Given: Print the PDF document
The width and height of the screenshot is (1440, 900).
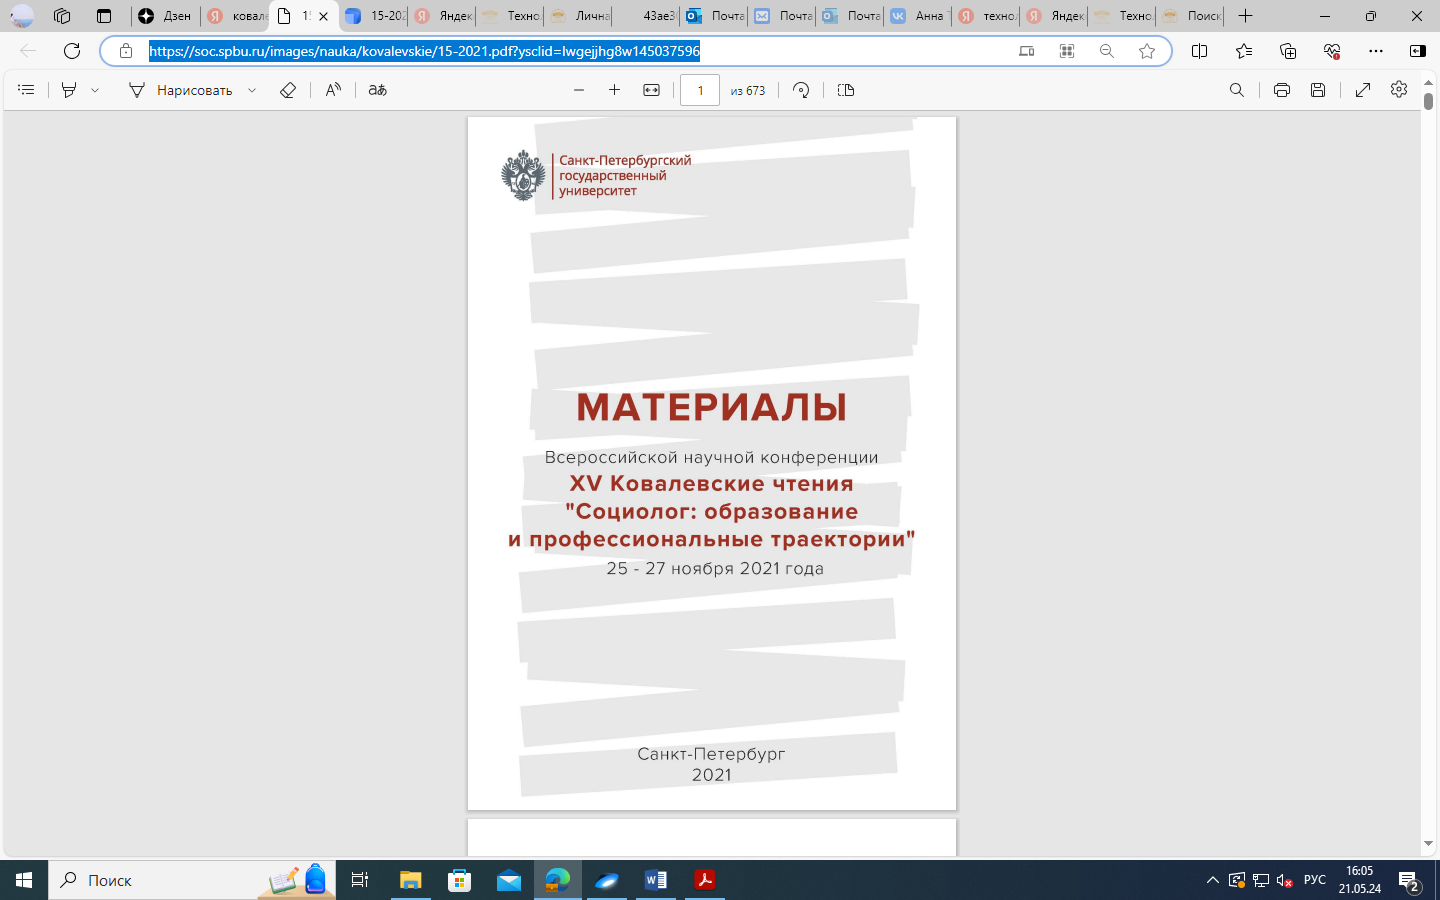Looking at the screenshot, I should pos(1282,90).
